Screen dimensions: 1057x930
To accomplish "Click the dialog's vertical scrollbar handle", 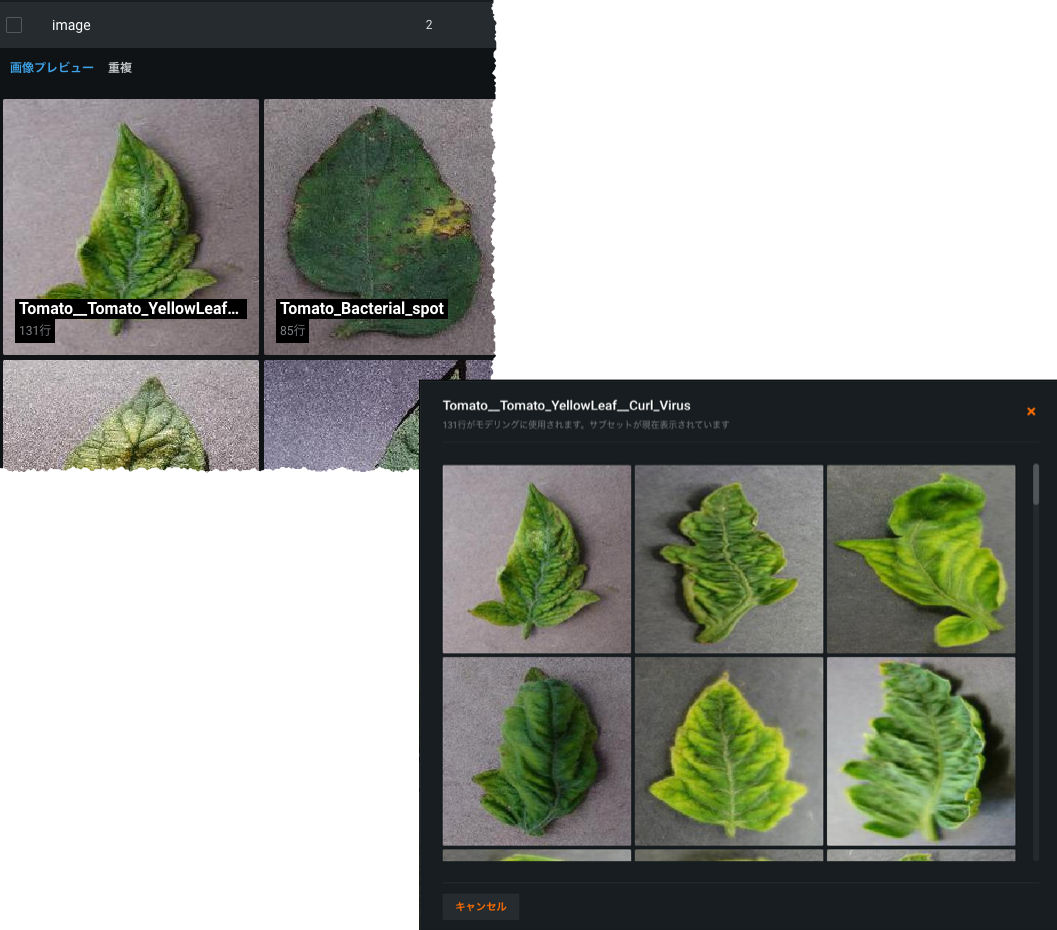I will pyautogui.click(x=1035, y=484).
